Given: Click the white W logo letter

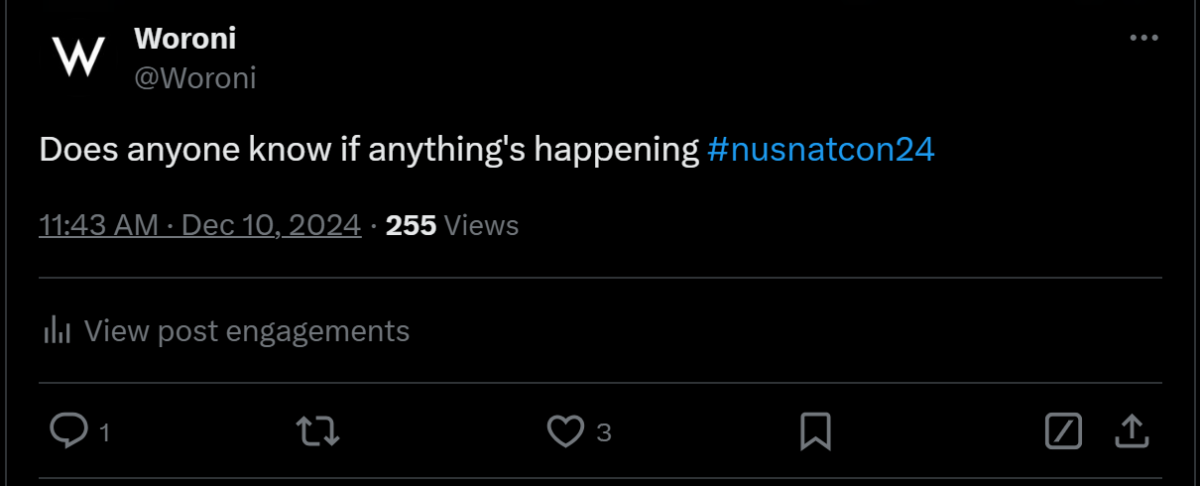Looking at the screenshot, I should 79,56.
